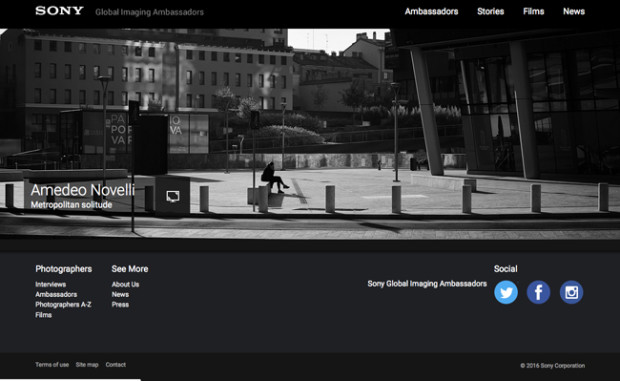
Task: Open the Twitter social icon
Action: click(x=506, y=292)
